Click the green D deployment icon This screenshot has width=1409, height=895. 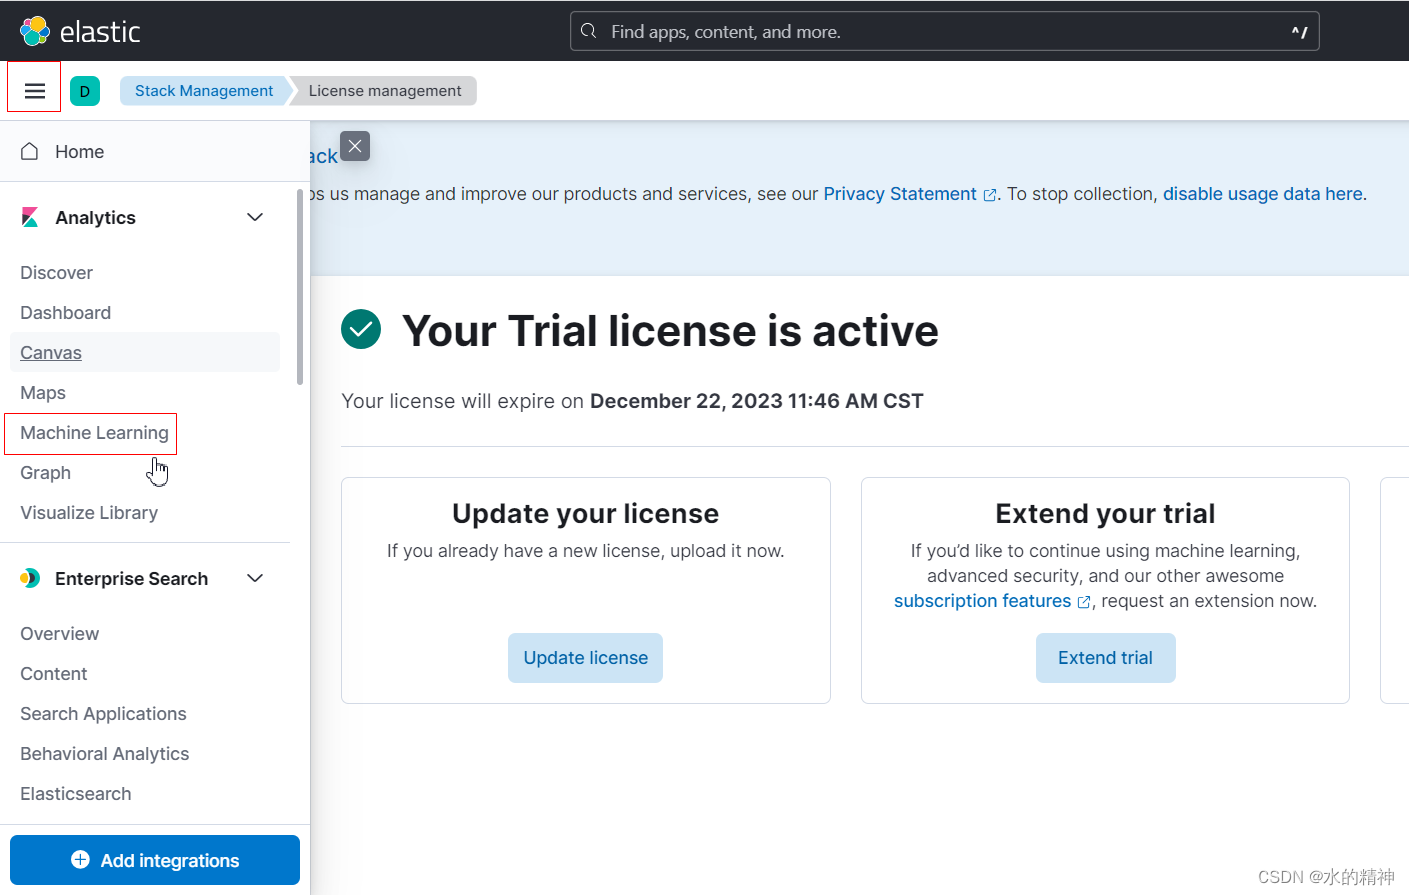click(85, 90)
